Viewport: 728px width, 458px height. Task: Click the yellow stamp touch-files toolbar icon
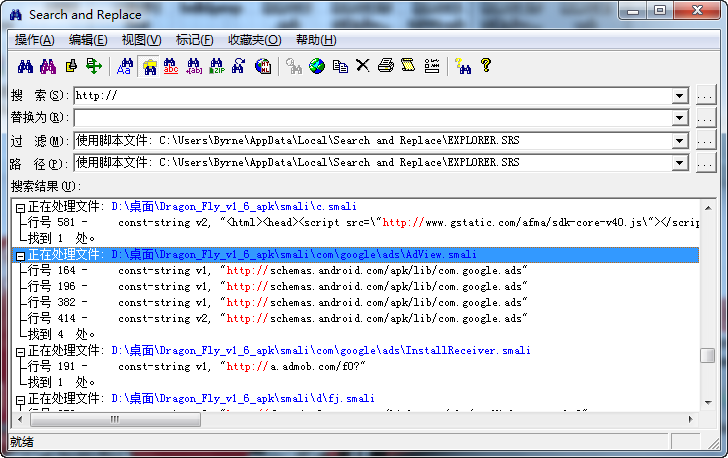[71, 66]
